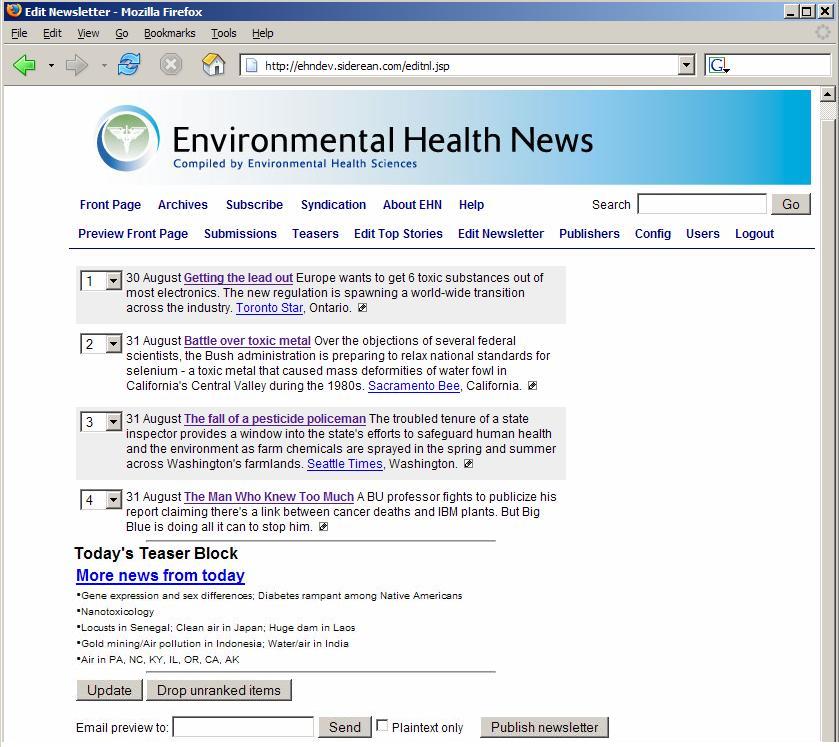Open rank dropdown for Getting the lead out
839x747 pixels.
coord(113,282)
